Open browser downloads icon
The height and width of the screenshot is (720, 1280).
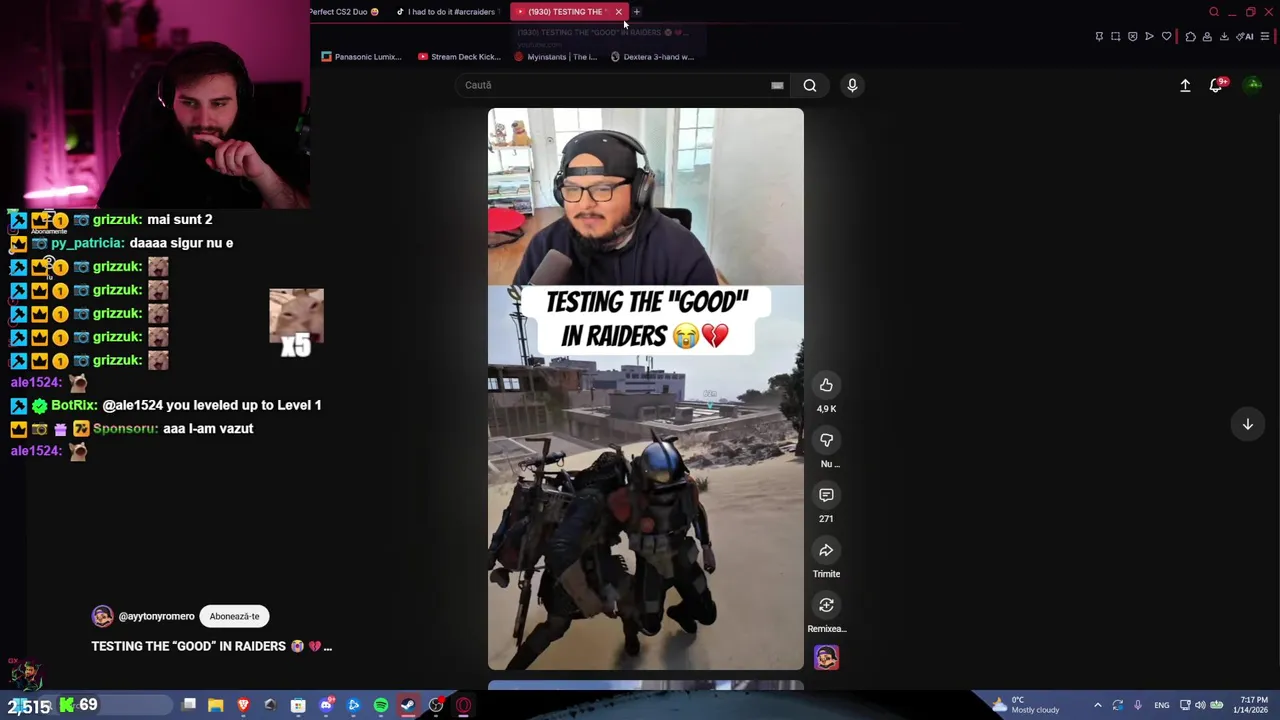tap(1224, 36)
